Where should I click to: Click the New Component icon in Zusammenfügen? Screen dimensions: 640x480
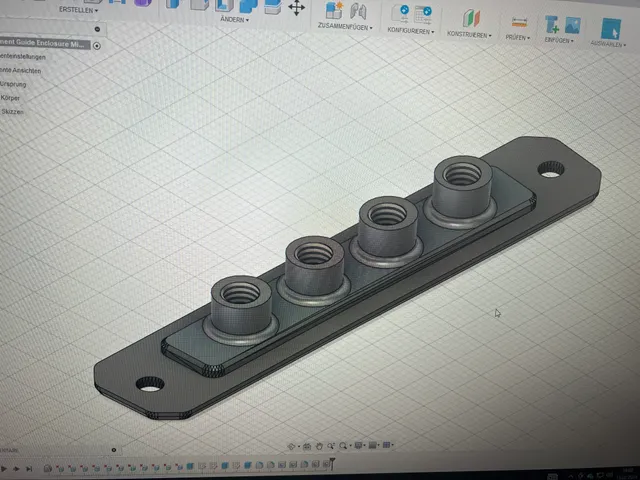point(334,11)
